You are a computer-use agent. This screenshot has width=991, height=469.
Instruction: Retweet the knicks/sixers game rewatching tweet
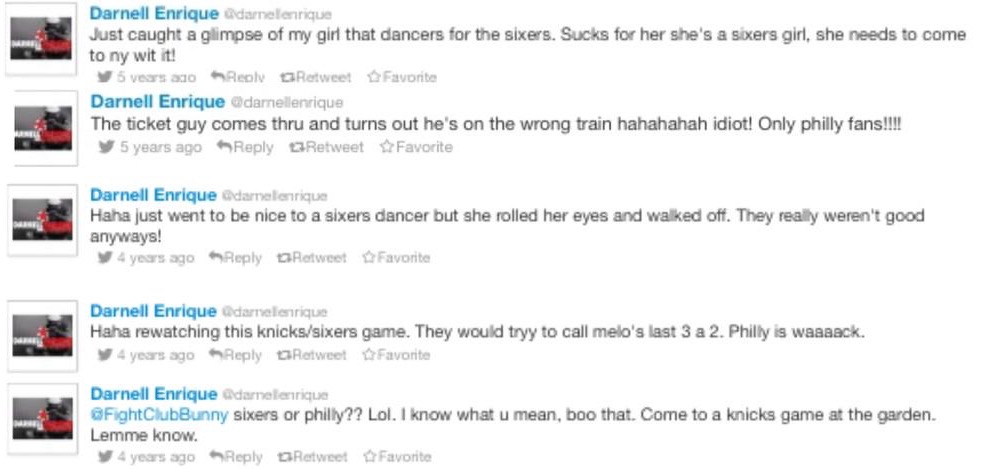coord(314,355)
